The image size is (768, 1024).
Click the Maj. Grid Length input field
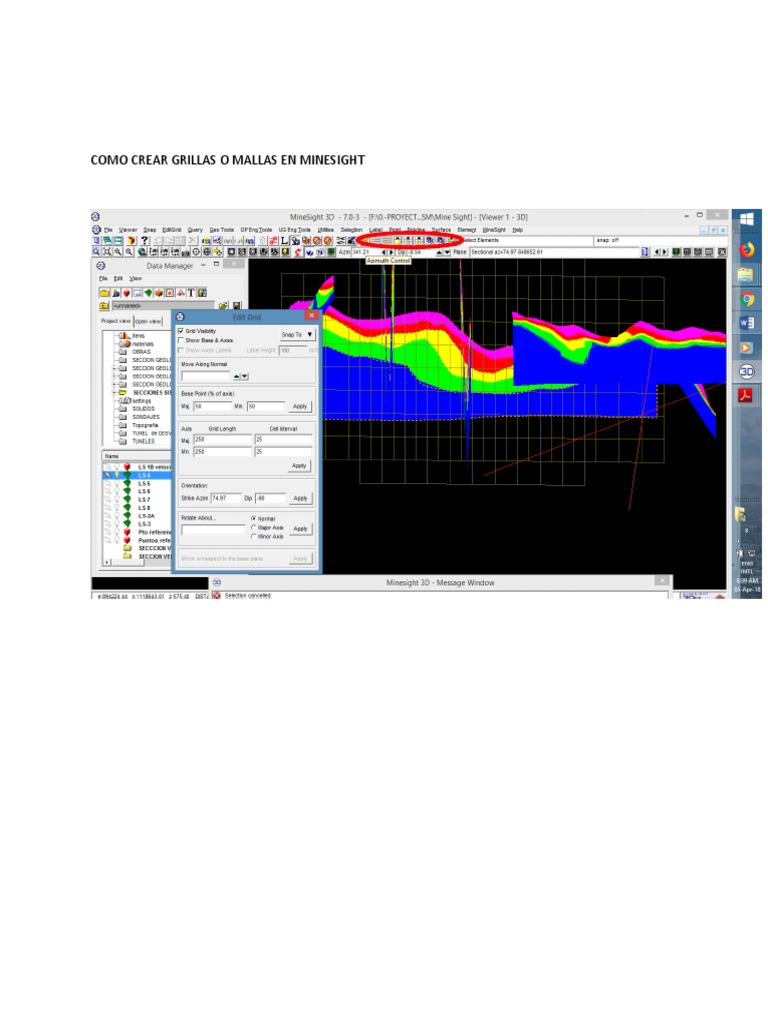[x=223, y=440]
